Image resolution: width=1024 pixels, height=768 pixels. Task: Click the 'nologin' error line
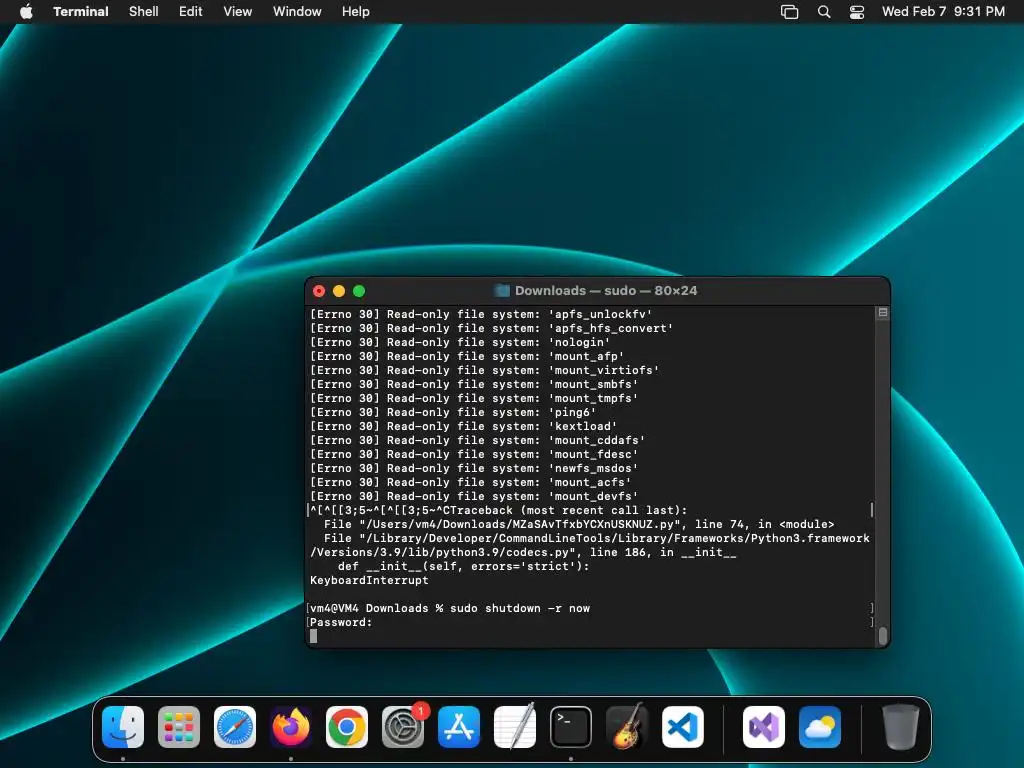(460, 342)
